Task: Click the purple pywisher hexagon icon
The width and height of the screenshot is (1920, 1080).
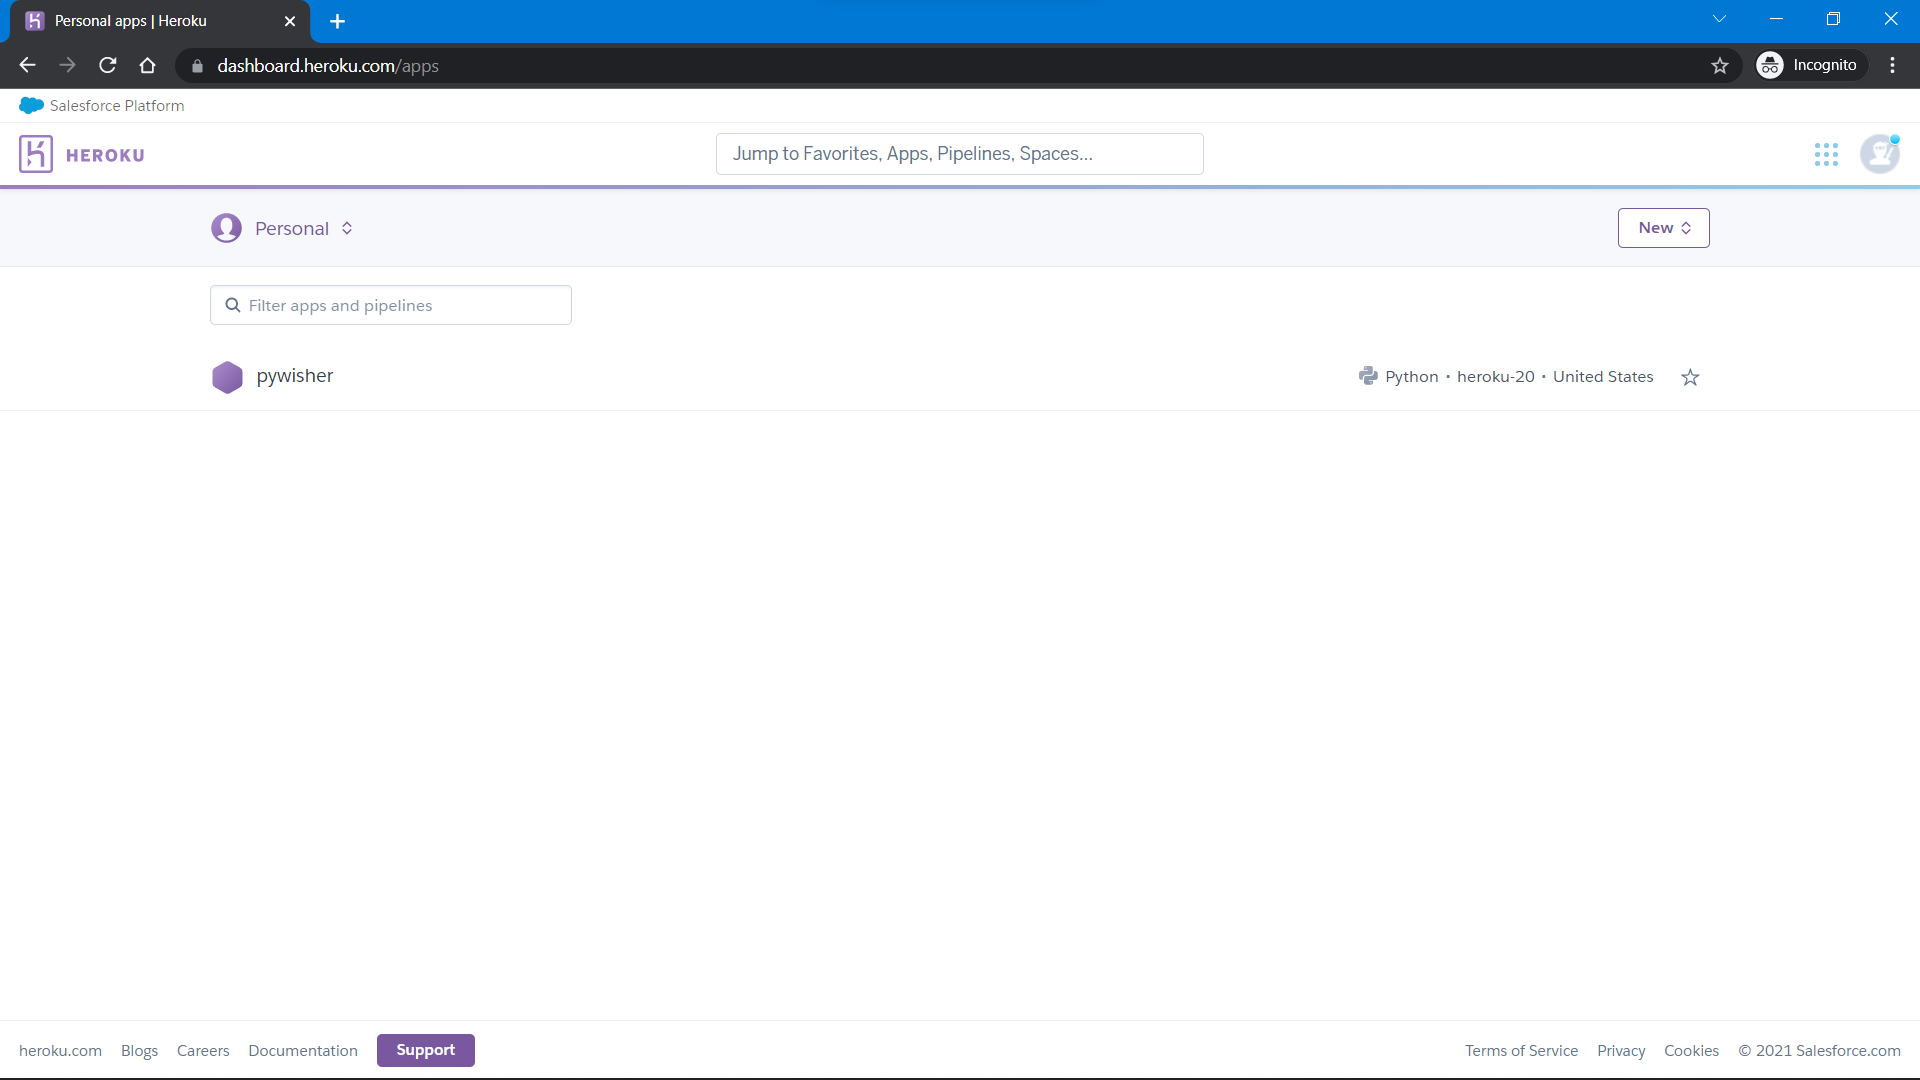Action: click(x=227, y=377)
